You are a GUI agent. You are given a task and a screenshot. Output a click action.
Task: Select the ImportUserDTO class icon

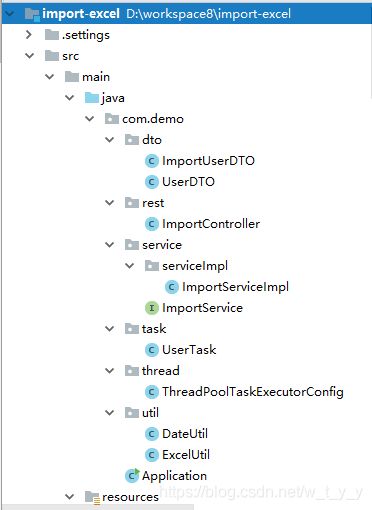click(x=152, y=161)
